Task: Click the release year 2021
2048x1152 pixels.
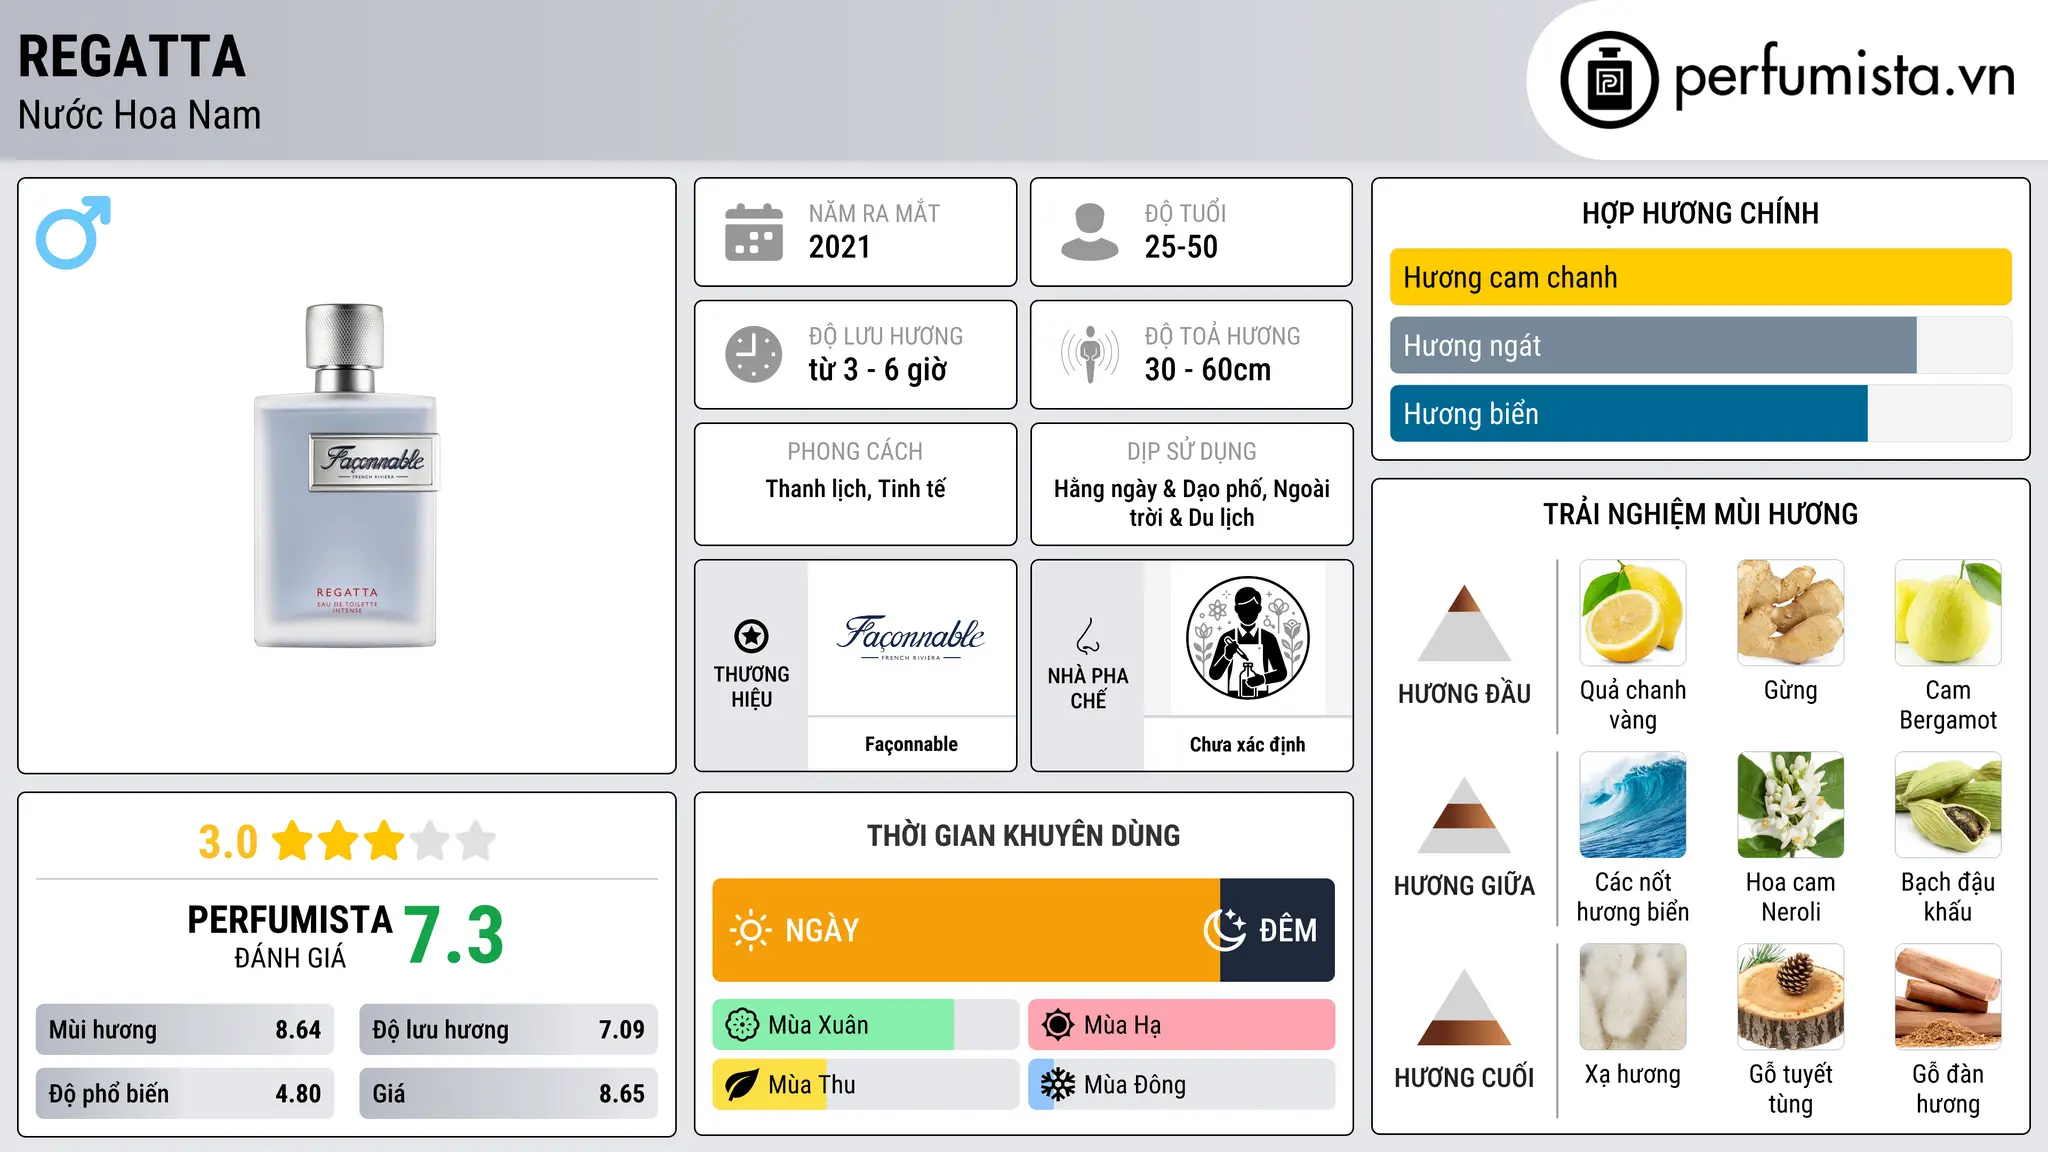Action: tap(839, 247)
